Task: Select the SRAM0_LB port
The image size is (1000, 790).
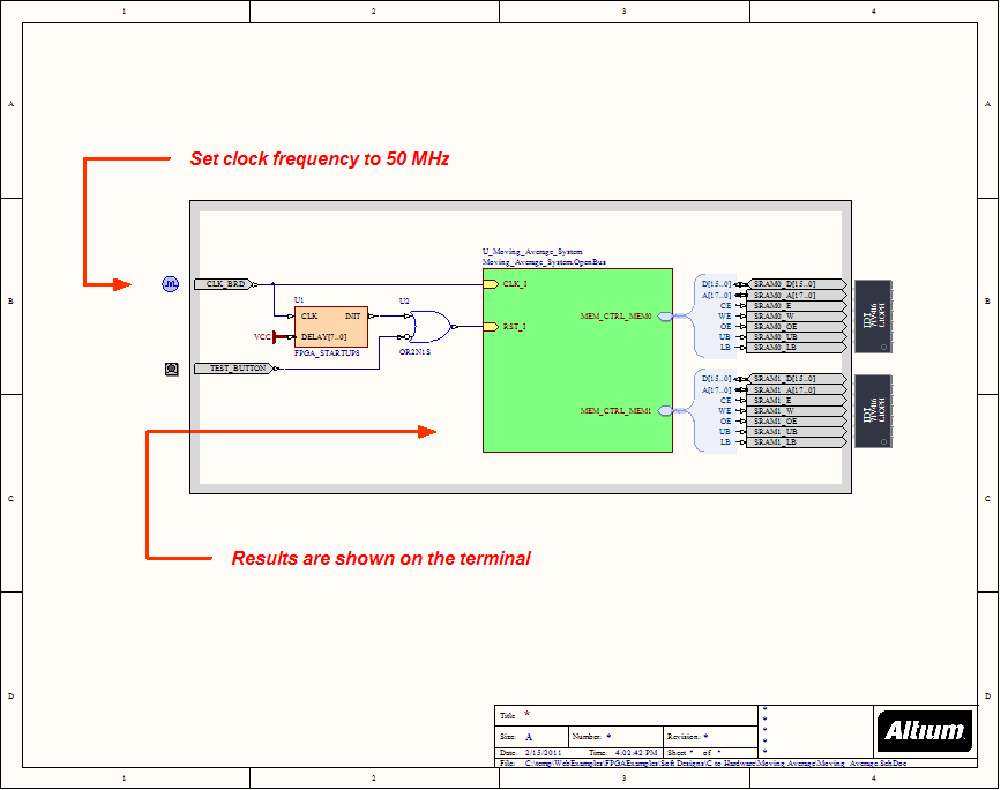Action: pyautogui.click(x=797, y=347)
